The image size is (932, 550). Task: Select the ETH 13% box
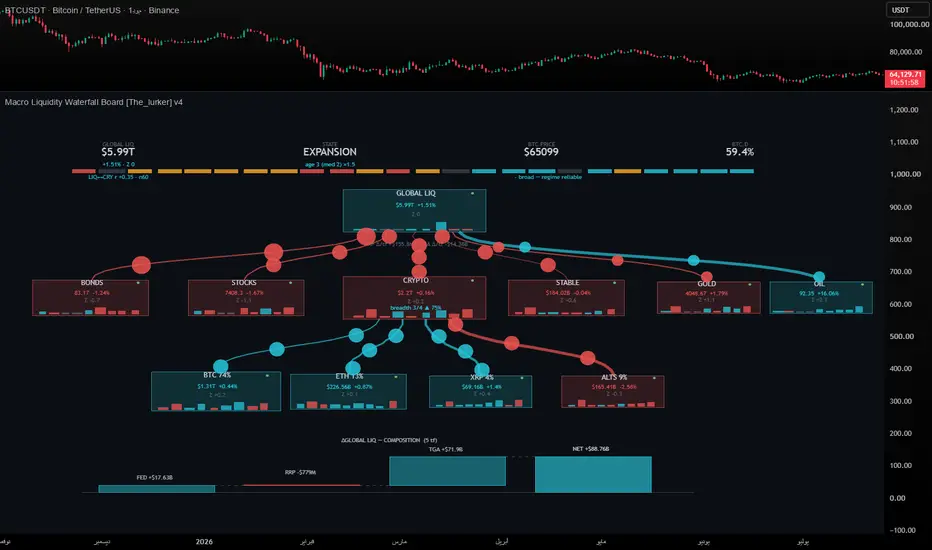(348, 391)
